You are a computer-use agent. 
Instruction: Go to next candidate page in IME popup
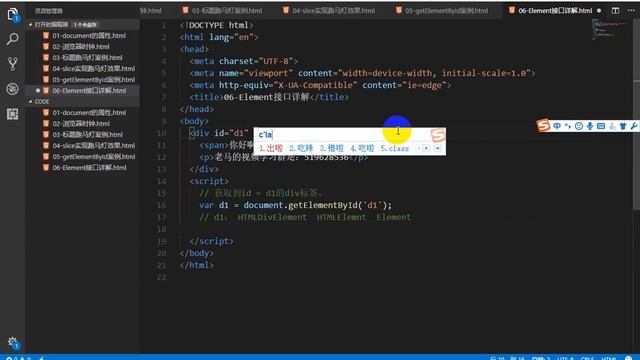(426, 149)
